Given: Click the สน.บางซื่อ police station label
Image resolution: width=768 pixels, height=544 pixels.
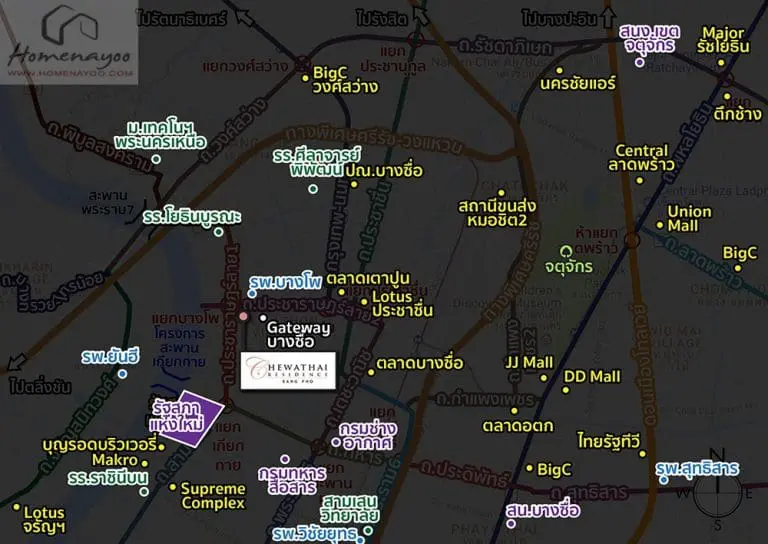Looking at the screenshot, I should click(x=543, y=511).
